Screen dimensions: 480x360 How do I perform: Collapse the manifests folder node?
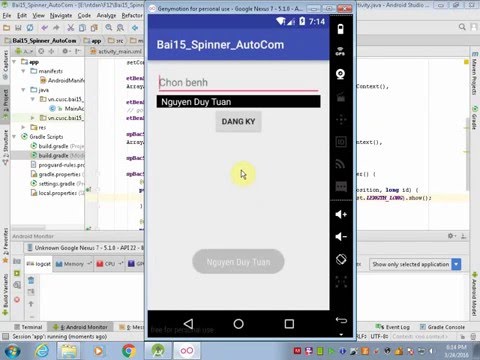pyautogui.click(x=23, y=71)
